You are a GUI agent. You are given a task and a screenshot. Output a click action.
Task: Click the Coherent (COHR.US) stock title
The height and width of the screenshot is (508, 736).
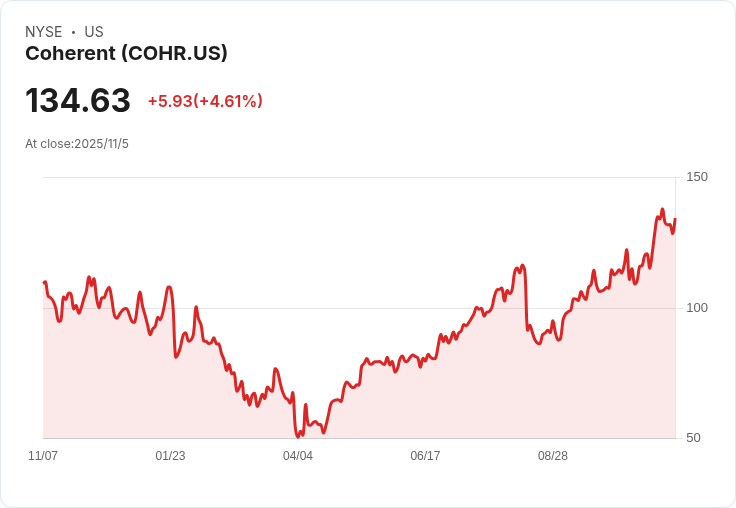click(126, 54)
